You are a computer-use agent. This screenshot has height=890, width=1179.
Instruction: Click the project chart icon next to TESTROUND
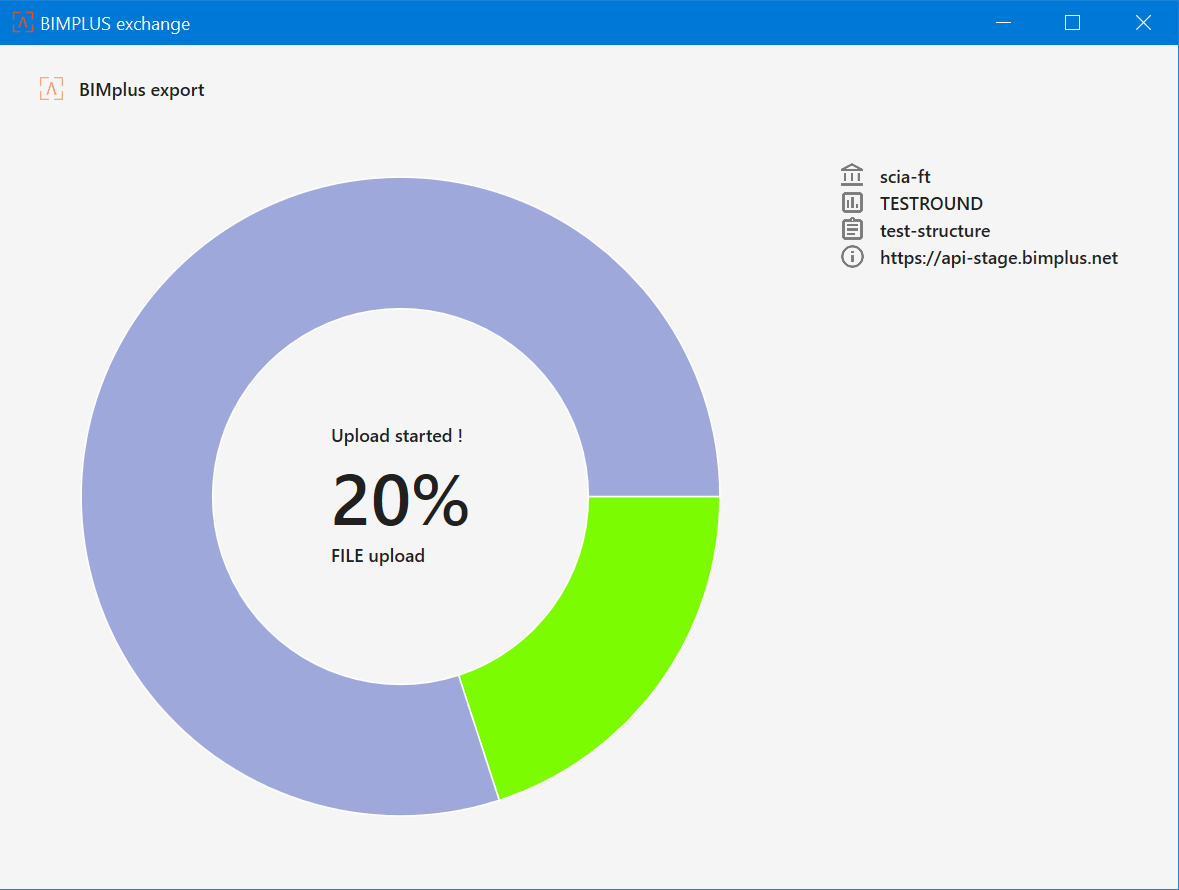pos(852,203)
